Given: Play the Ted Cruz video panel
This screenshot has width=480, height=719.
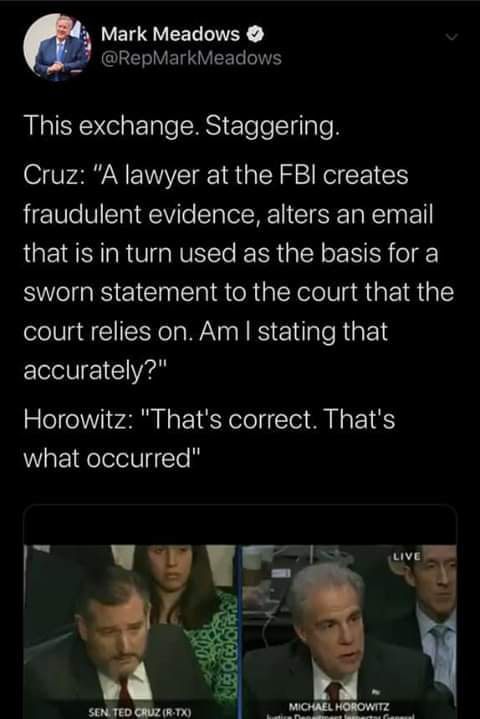Looking at the screenshot, I should tap(131, 631).
